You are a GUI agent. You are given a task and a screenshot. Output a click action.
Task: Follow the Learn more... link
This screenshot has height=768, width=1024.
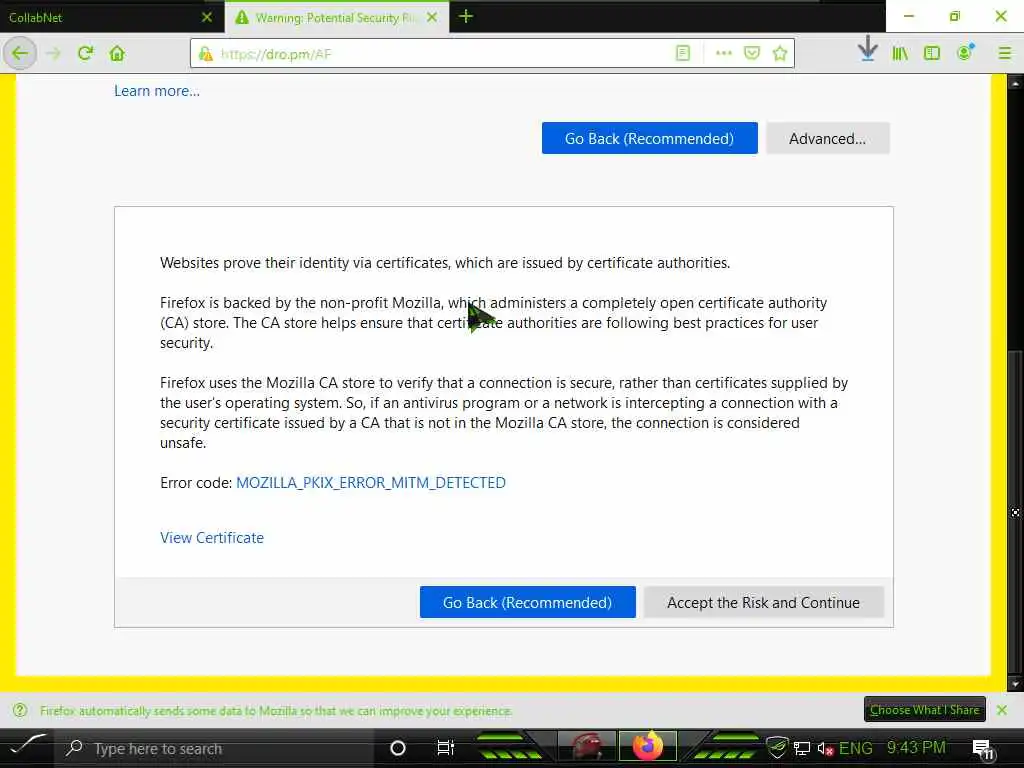click(157, 91)
